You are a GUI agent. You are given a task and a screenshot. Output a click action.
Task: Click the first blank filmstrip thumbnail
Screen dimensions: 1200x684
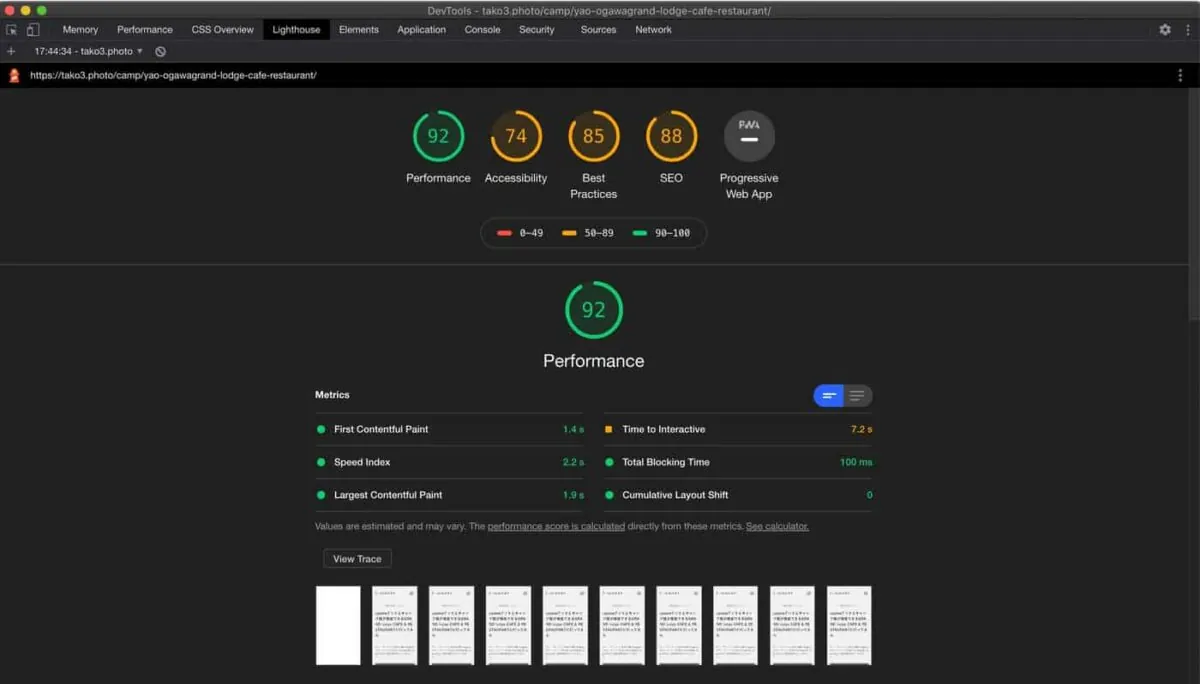[x=338, y=625]
